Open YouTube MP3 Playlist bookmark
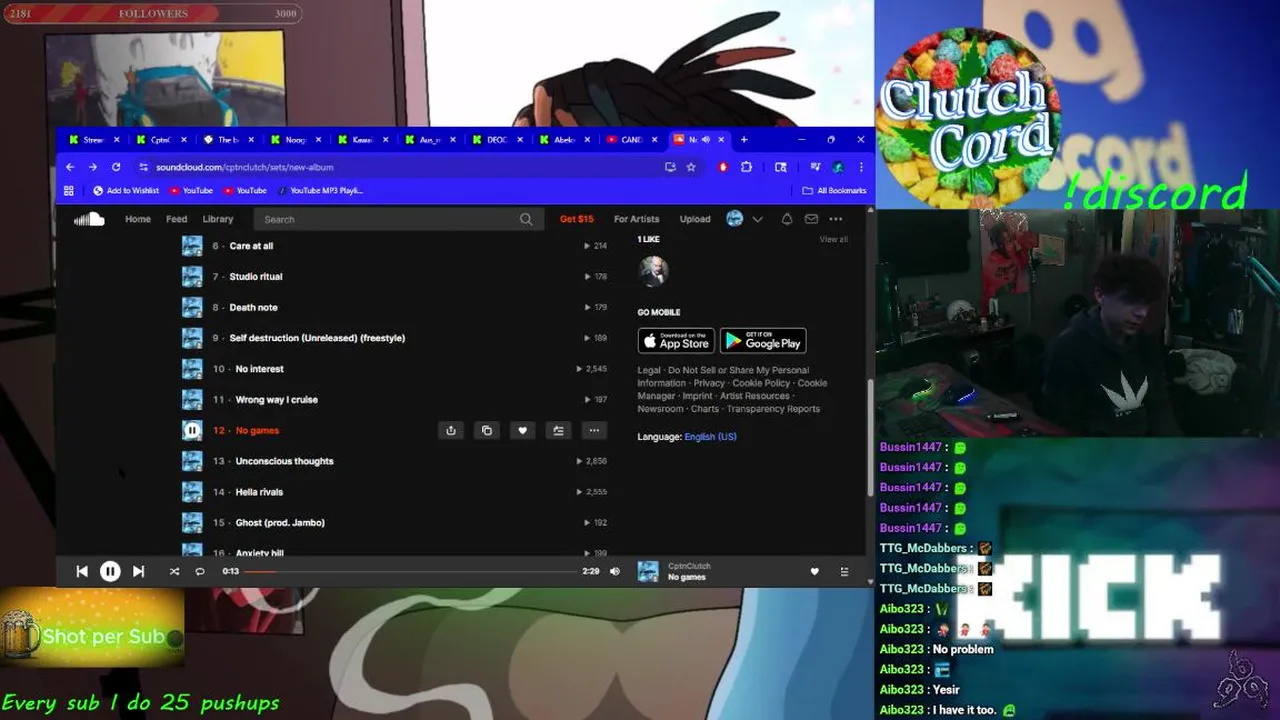Viewport: 1280px width, 720px height. pyautogui.click(x=319, y=190)
